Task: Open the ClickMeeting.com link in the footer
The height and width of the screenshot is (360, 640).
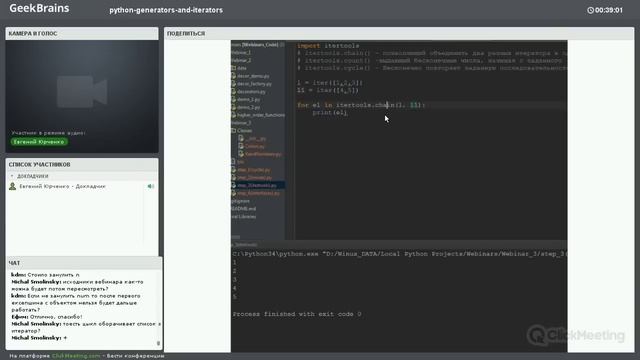Action: pos(76,356)
